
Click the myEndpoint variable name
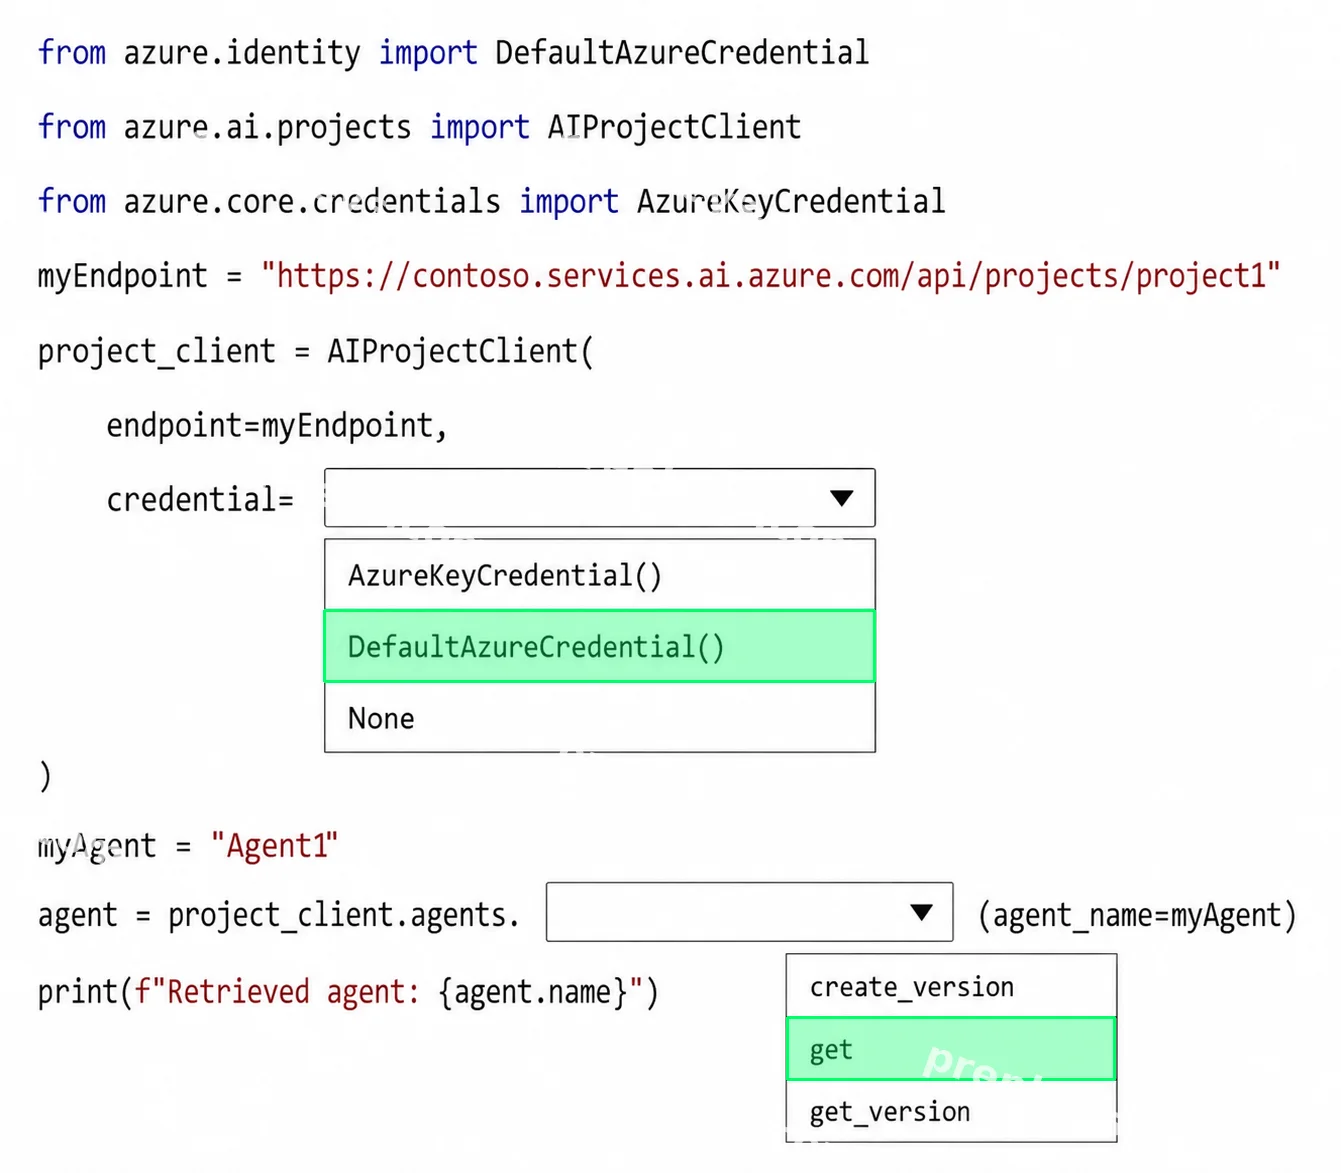click(122, 276)
